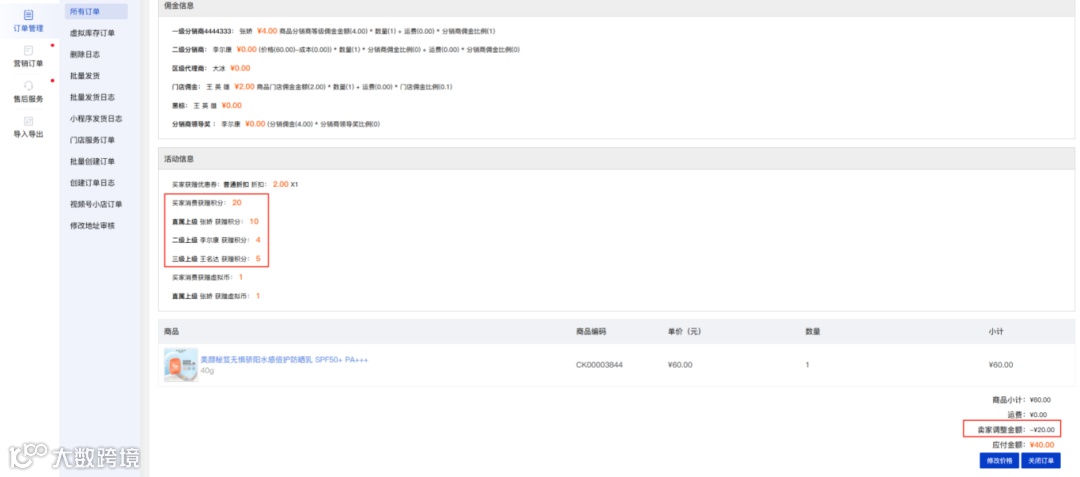Click the product weight text 40g
This screenshot has height=477, width=1080.
coord(207,370)
